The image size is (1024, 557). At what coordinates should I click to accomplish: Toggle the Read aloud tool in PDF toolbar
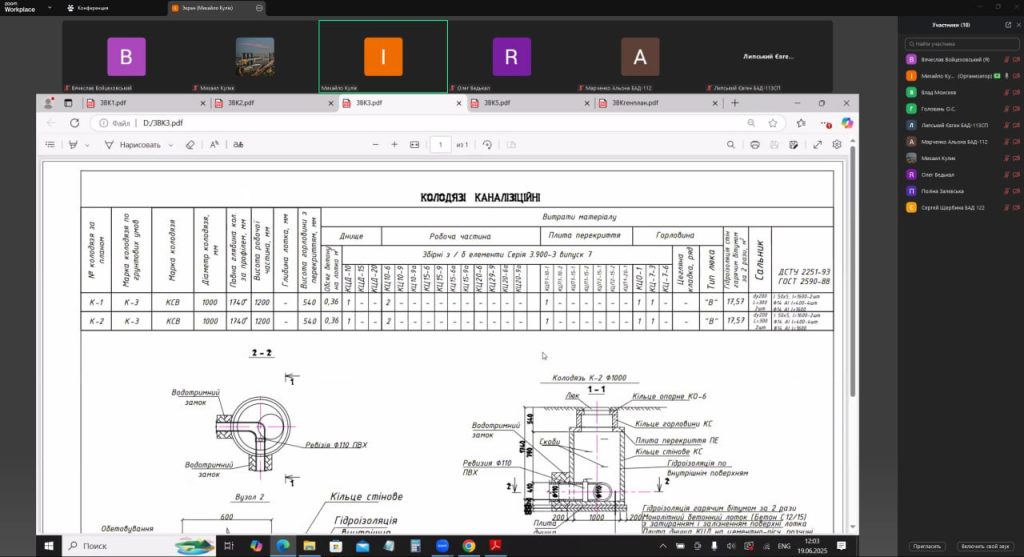pos(214,145)
